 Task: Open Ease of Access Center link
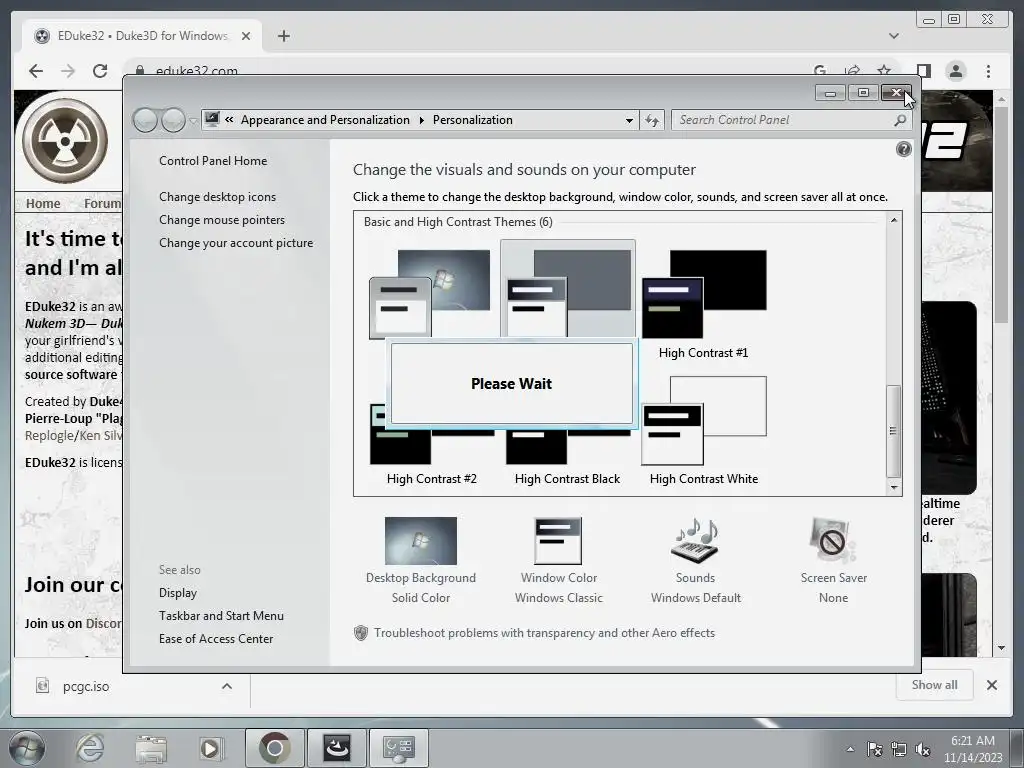coord(216,638)
